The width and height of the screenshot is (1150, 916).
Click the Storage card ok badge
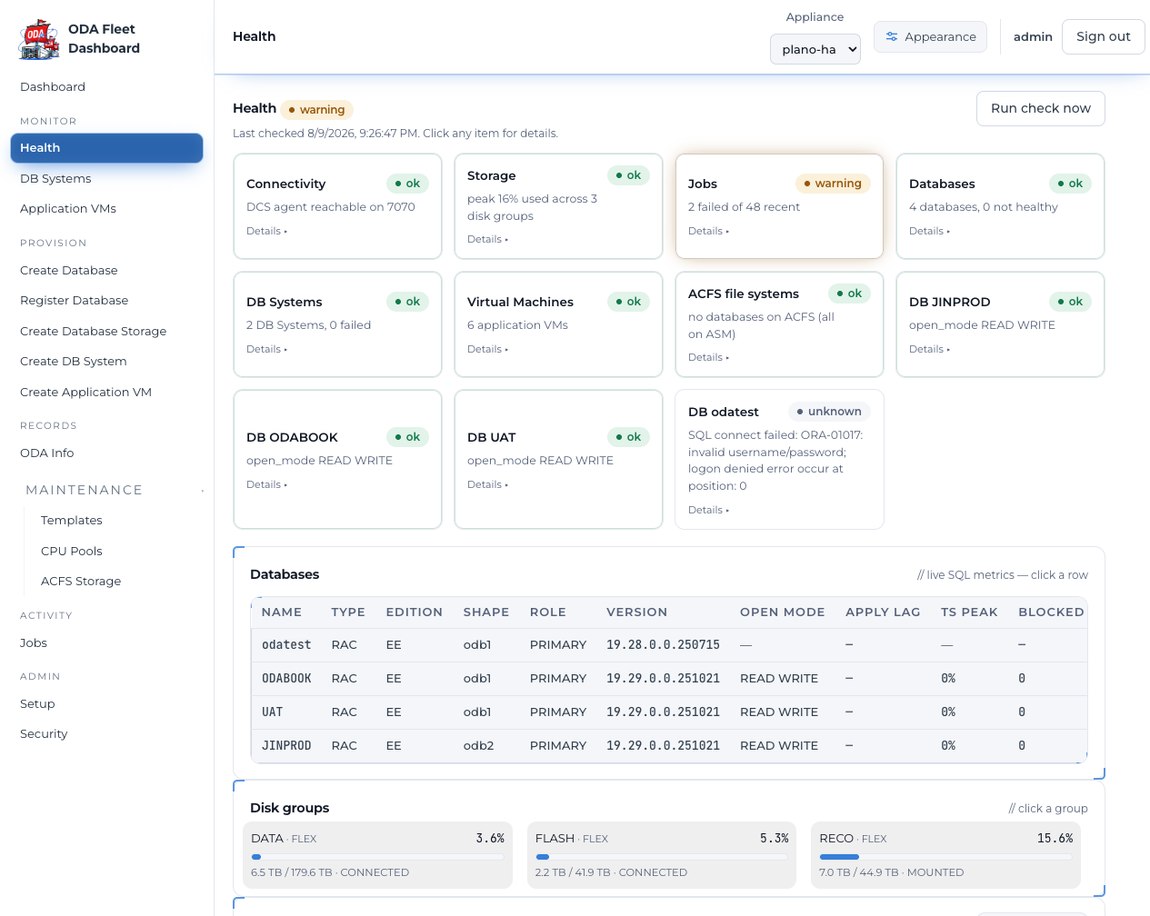tap(628, 175)
